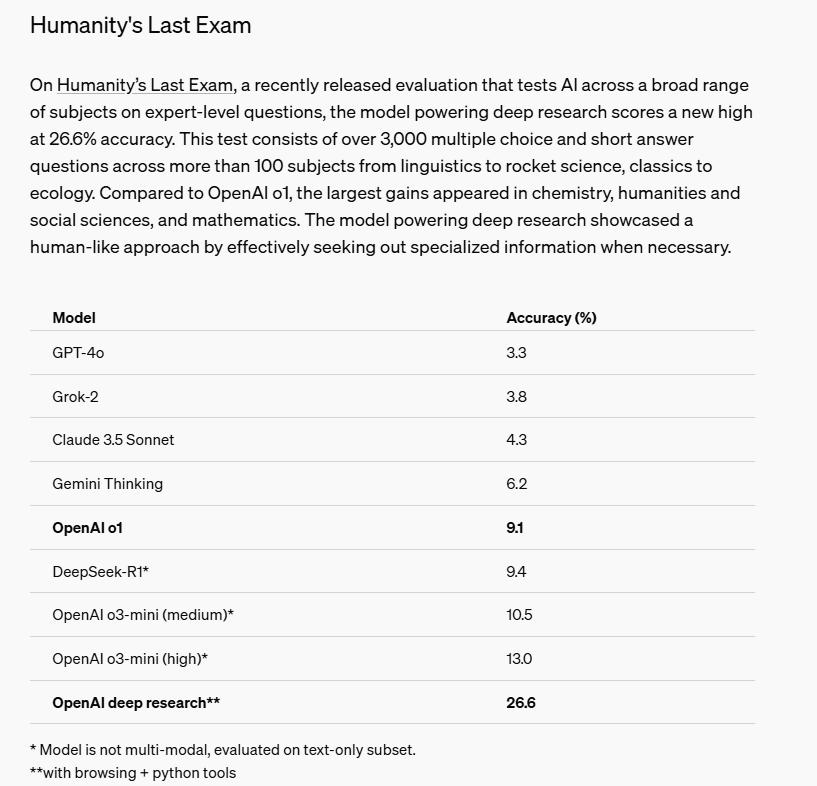
Task: Click the OpenAI o3-mini (high)* entry
Action: click(130, 659)
